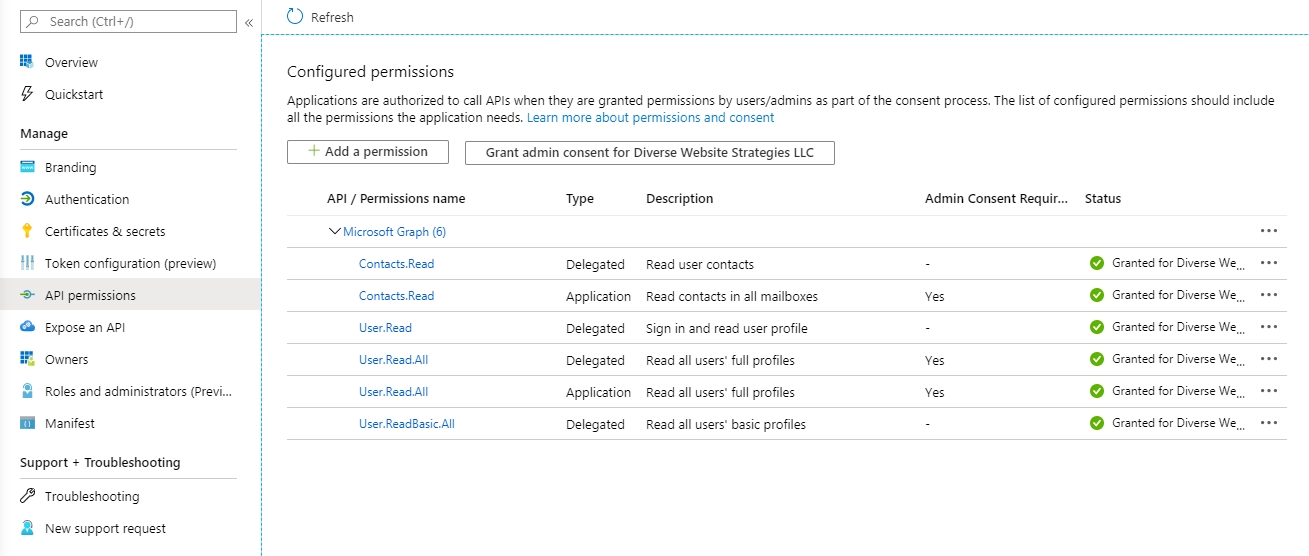The width and height of the screenshot is (1309, 556).
Task: Click green check on User.Read row
Action: [x=1097, y=328]
